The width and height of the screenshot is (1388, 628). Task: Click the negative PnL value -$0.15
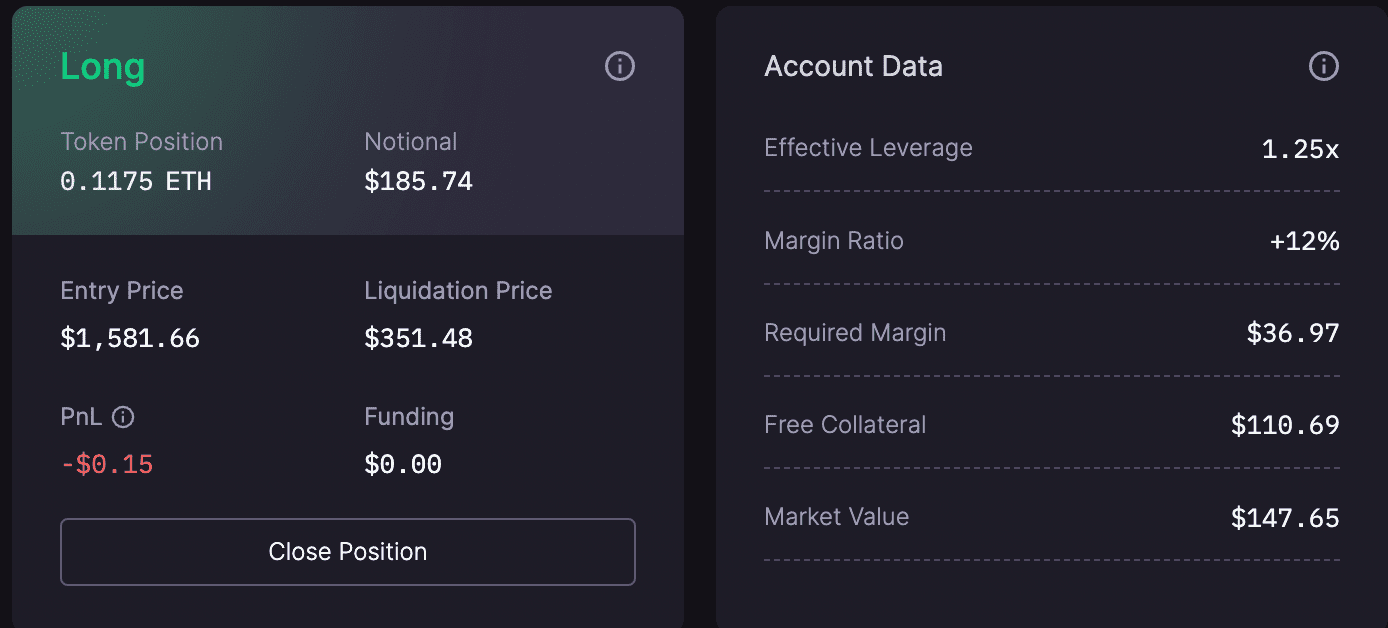pos(107,464)
